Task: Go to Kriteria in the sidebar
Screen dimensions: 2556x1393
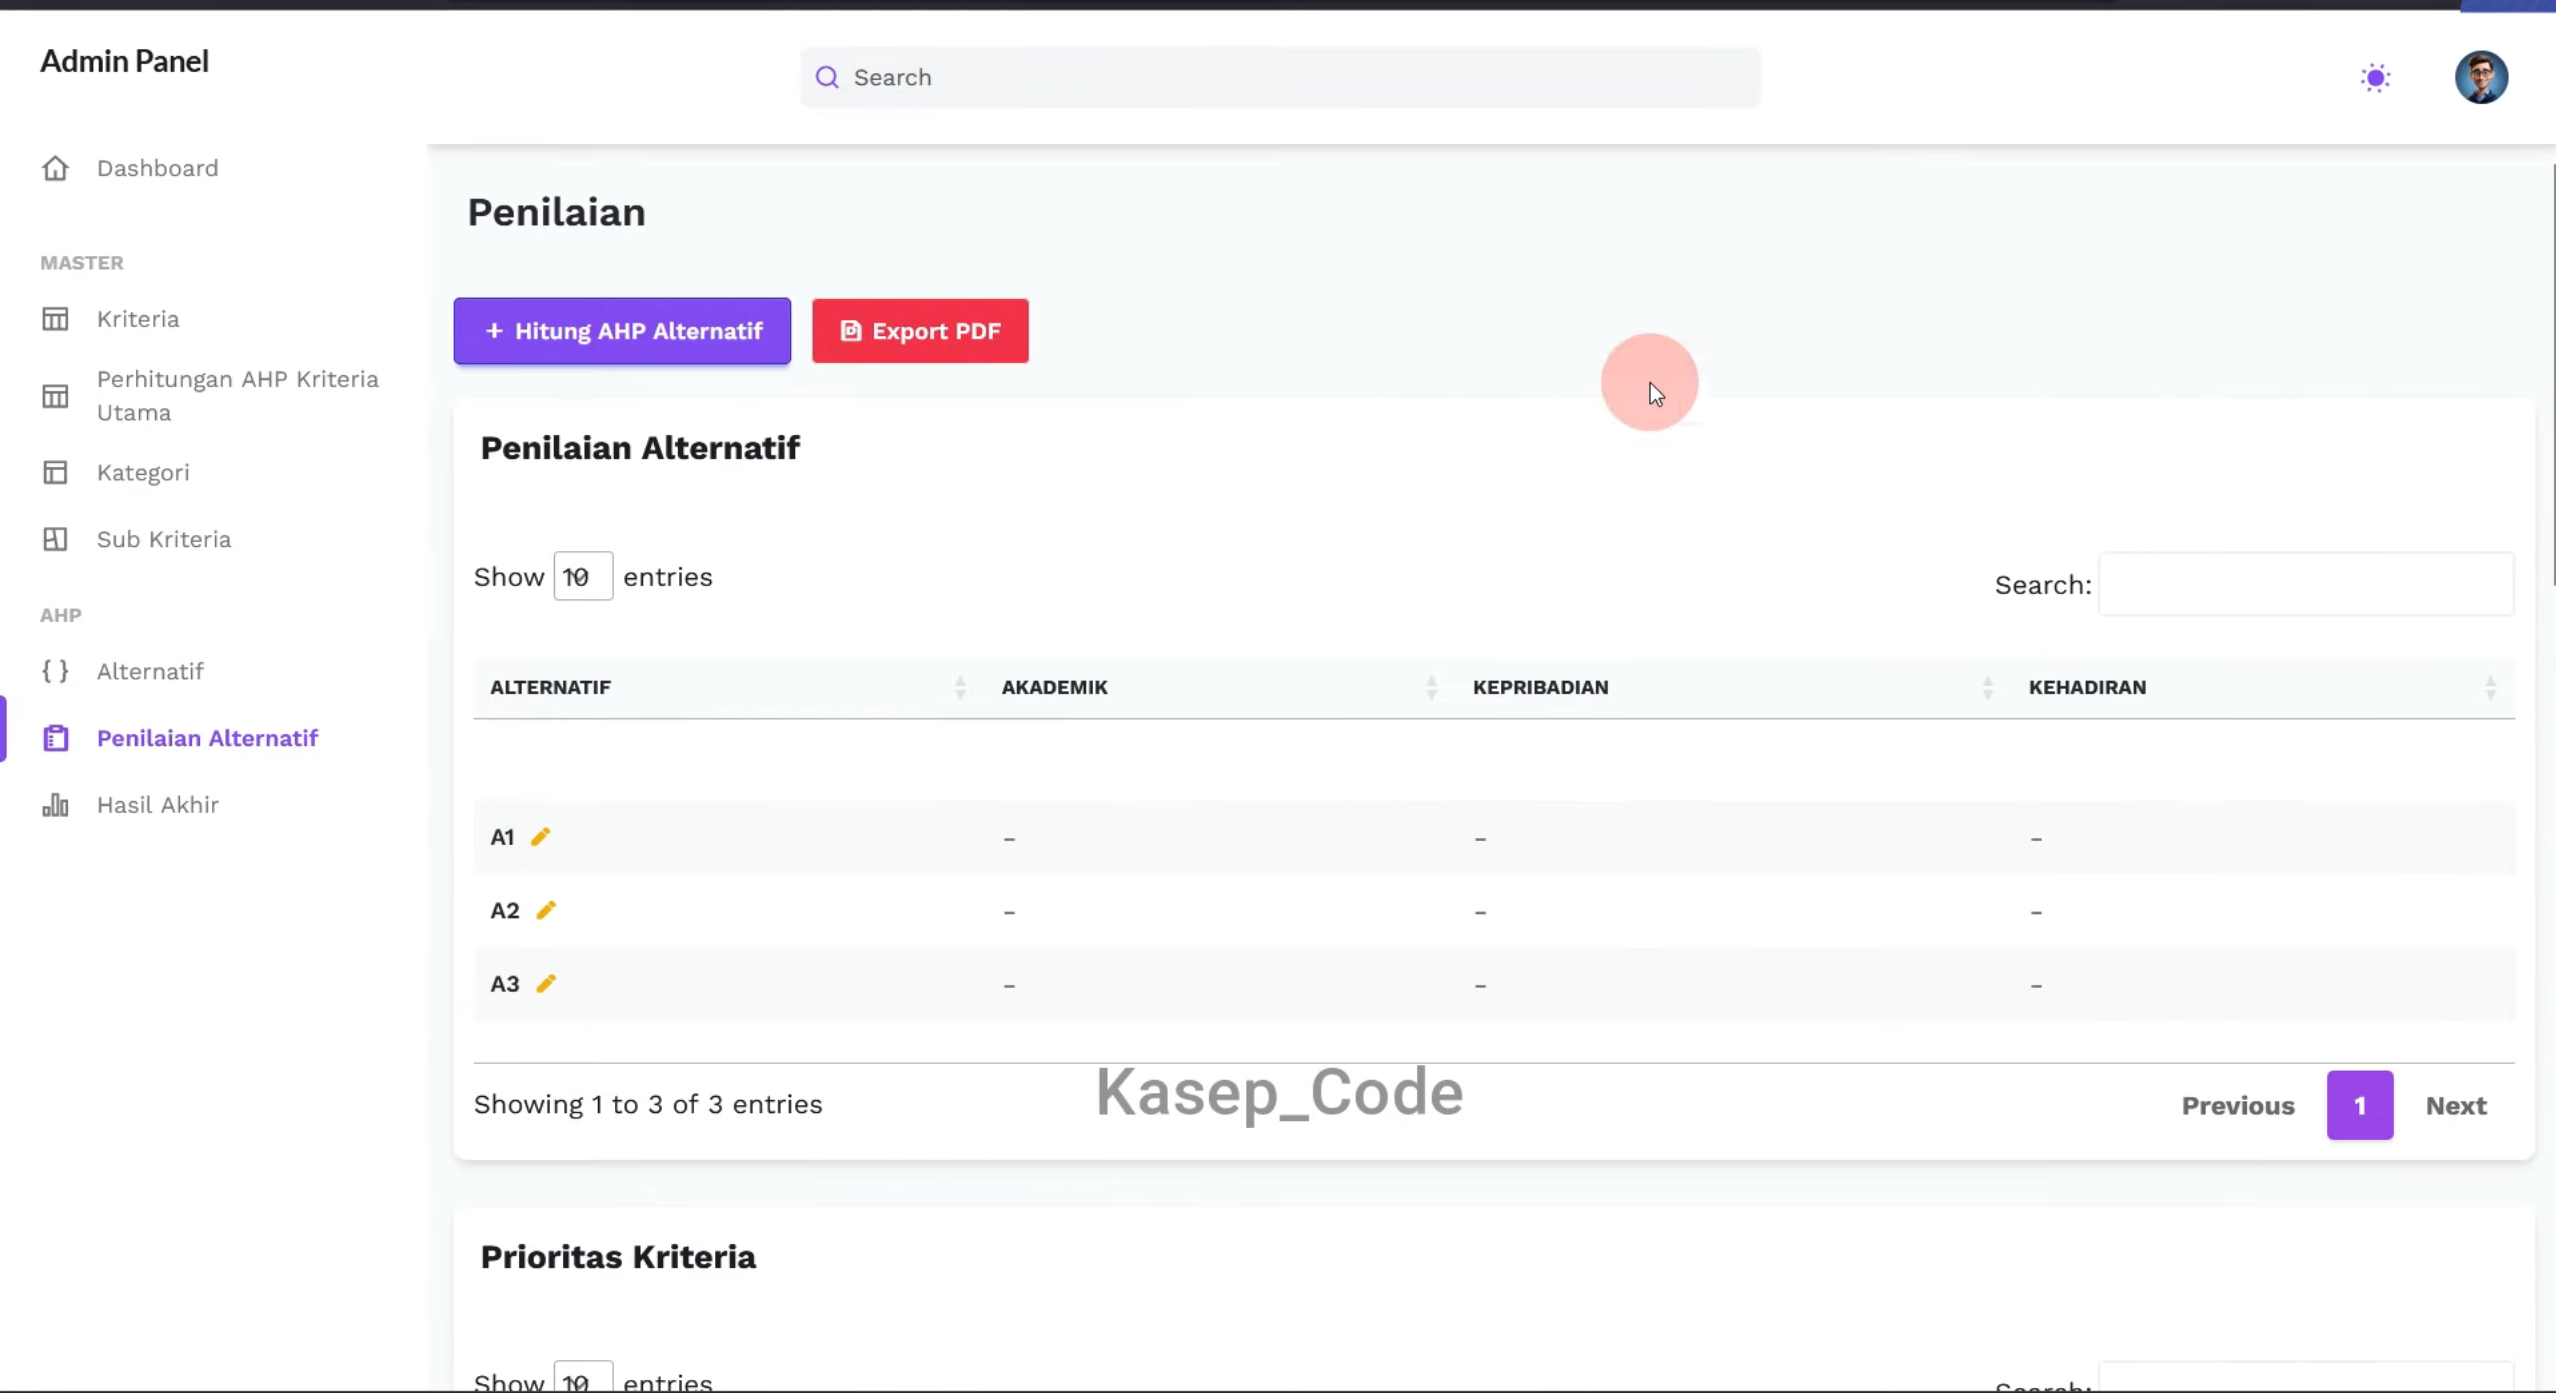Action: 138,319
